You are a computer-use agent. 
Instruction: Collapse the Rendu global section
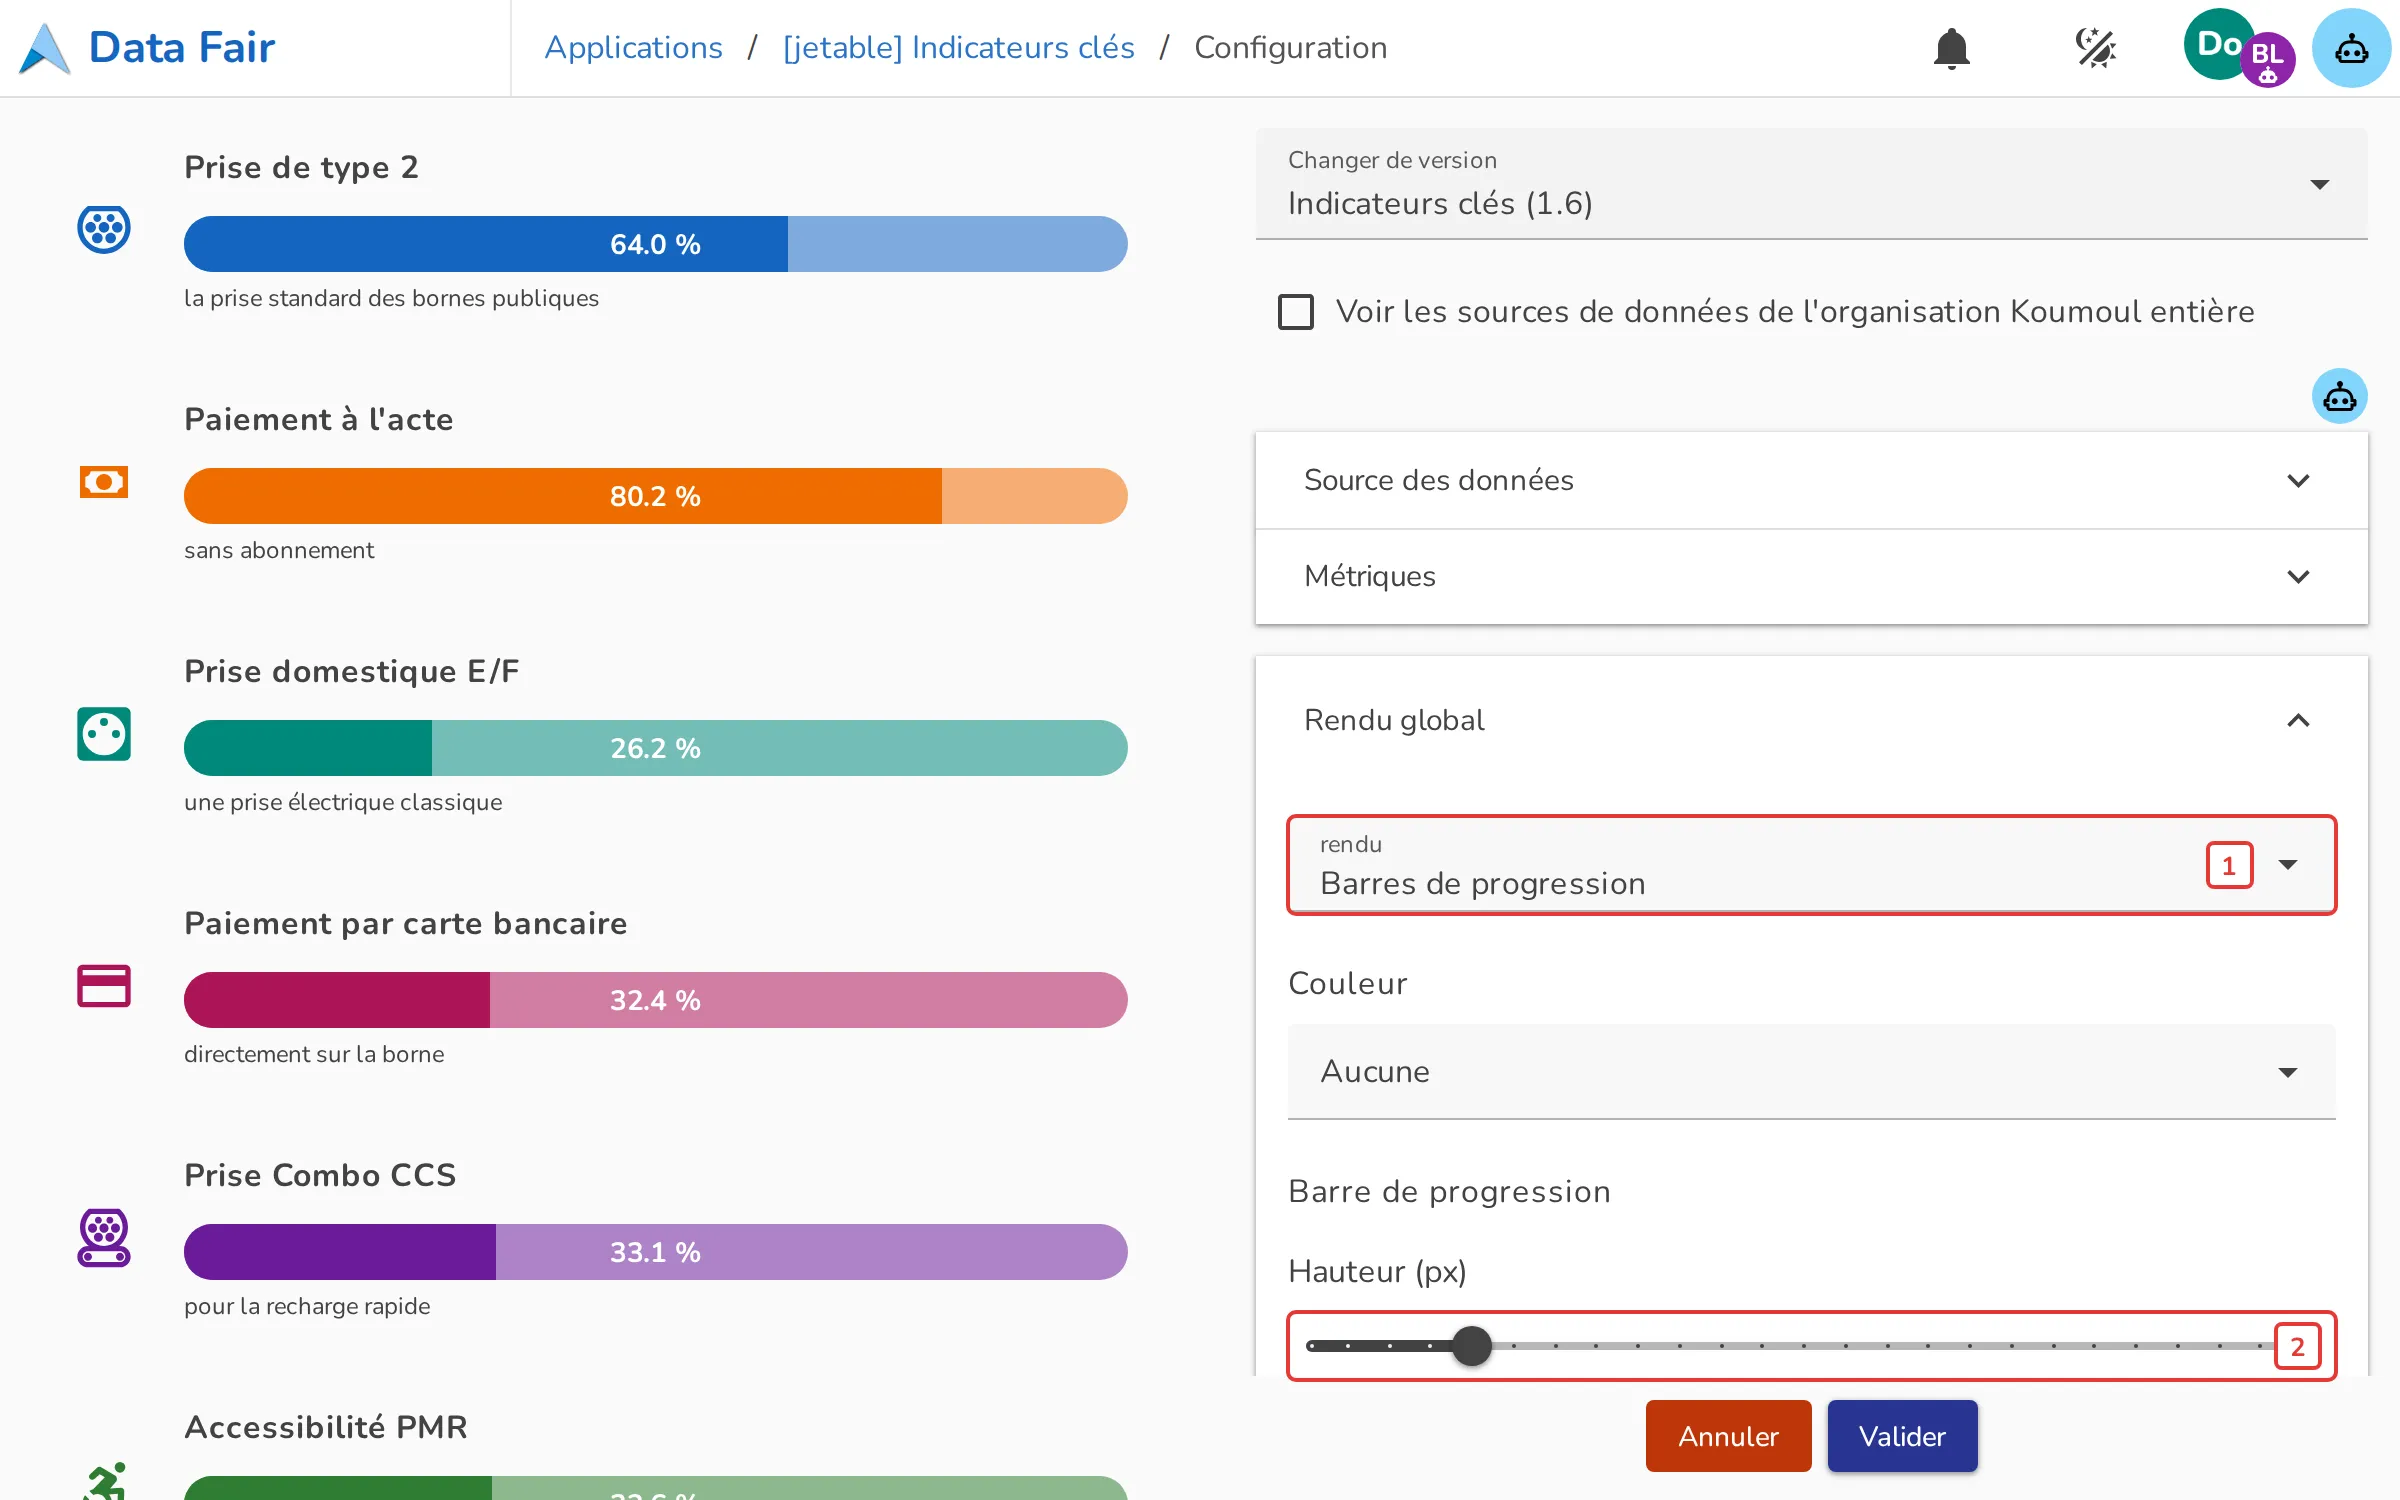click(1811, 720)
